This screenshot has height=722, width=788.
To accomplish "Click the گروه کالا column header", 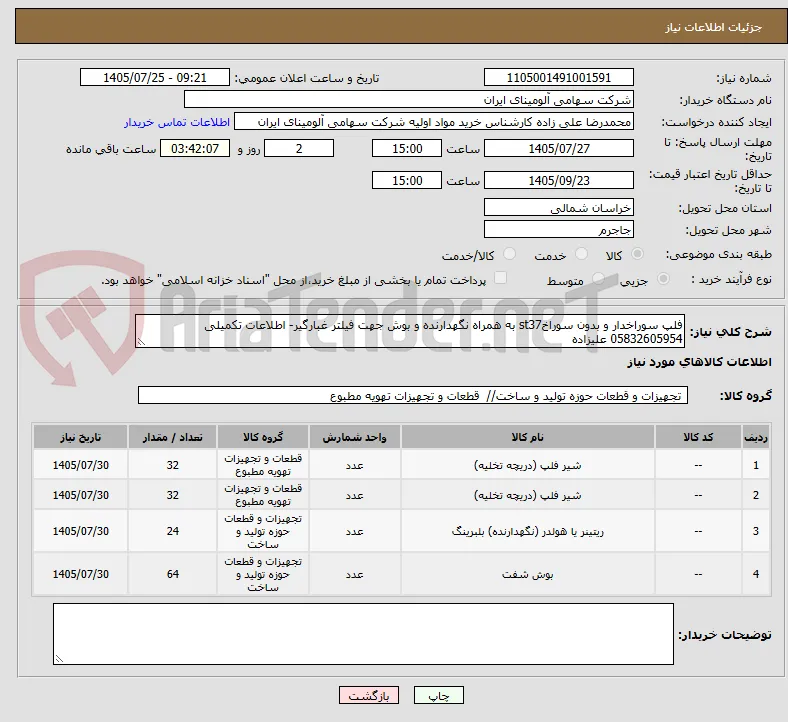I will pyautogui.click(x=263, y=437).
